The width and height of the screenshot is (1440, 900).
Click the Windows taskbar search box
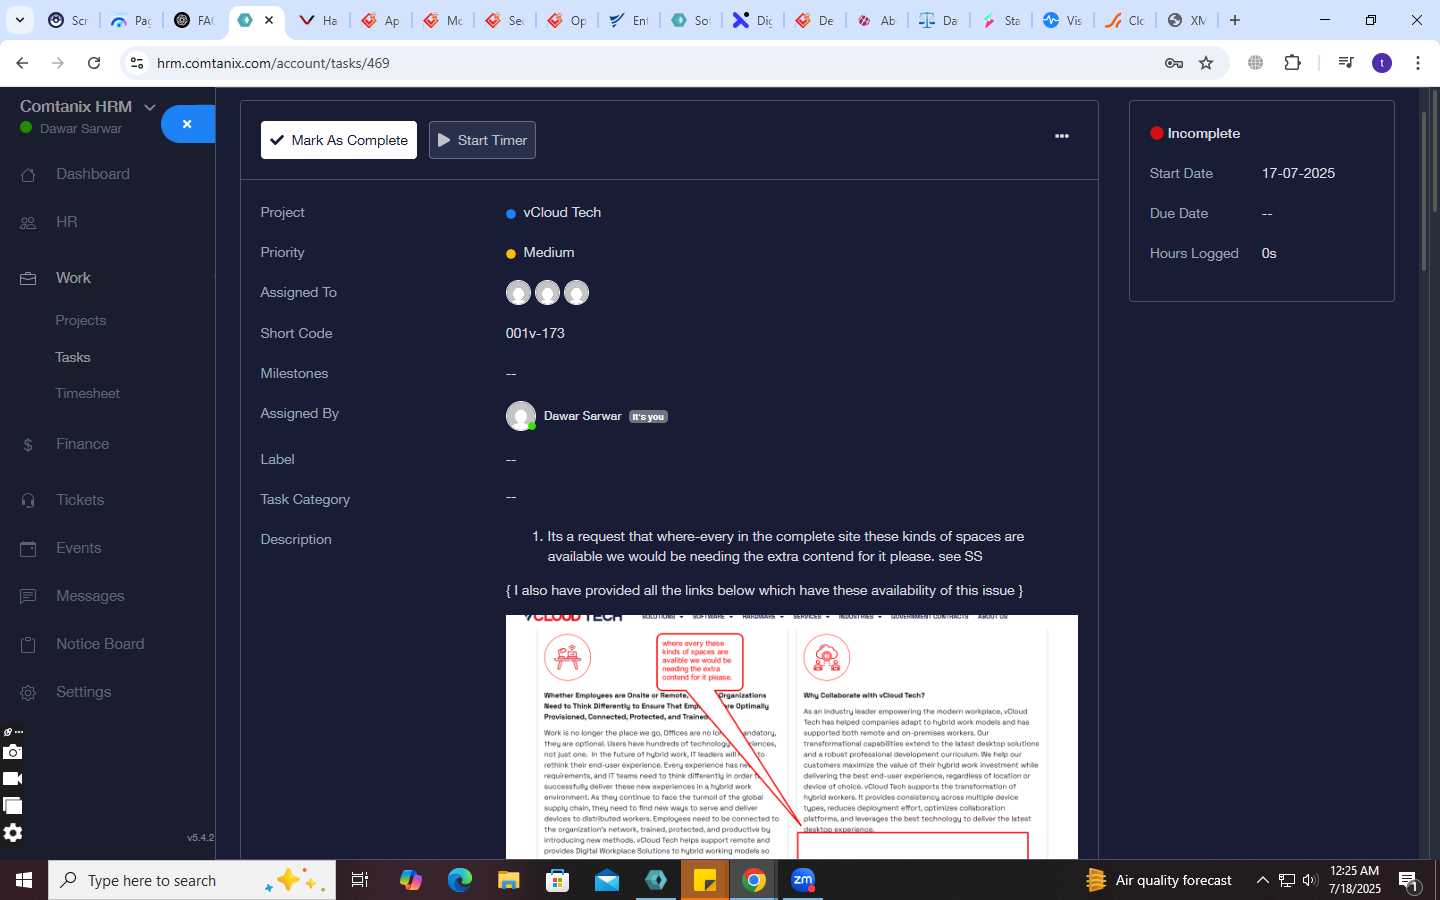click(x=192, y=880)
